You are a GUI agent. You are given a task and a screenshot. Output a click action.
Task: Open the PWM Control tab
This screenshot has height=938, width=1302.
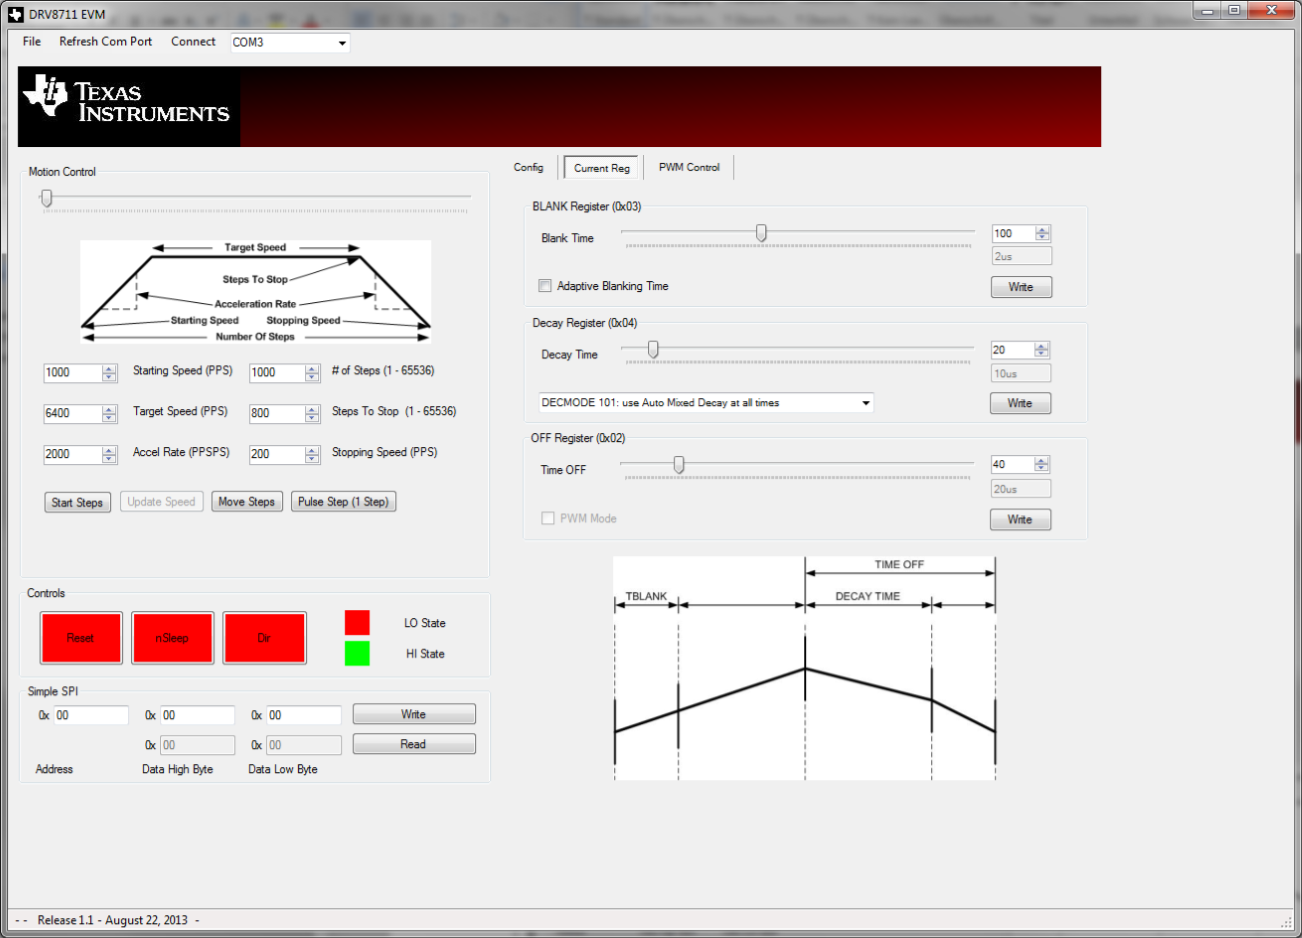(689, 168)
